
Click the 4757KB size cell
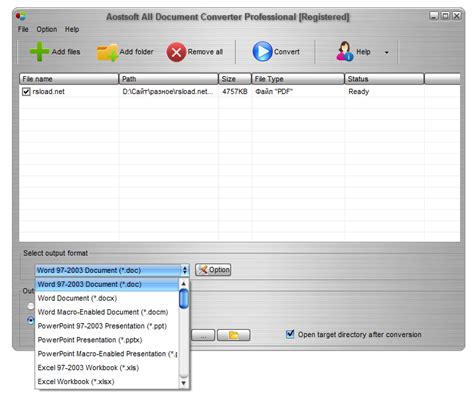point(235,92)
